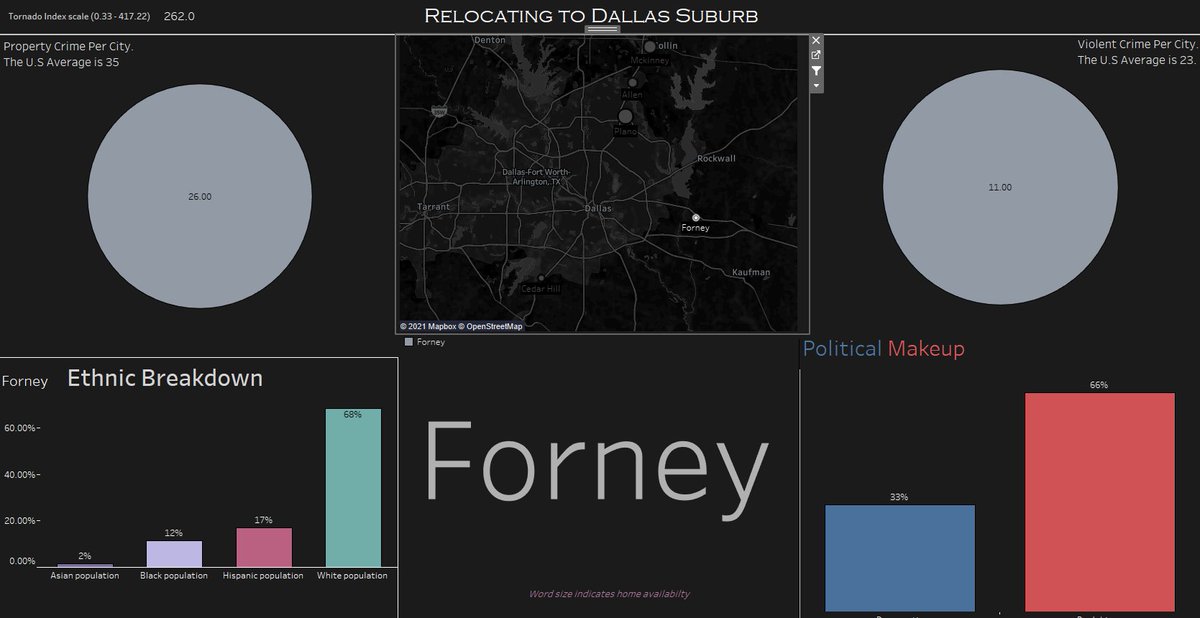Image resolution: width=1200 pixels, height=618 pixels.
Task: Open the dropdown caret on the map tooltip toolbar
Action: (816, 85)
